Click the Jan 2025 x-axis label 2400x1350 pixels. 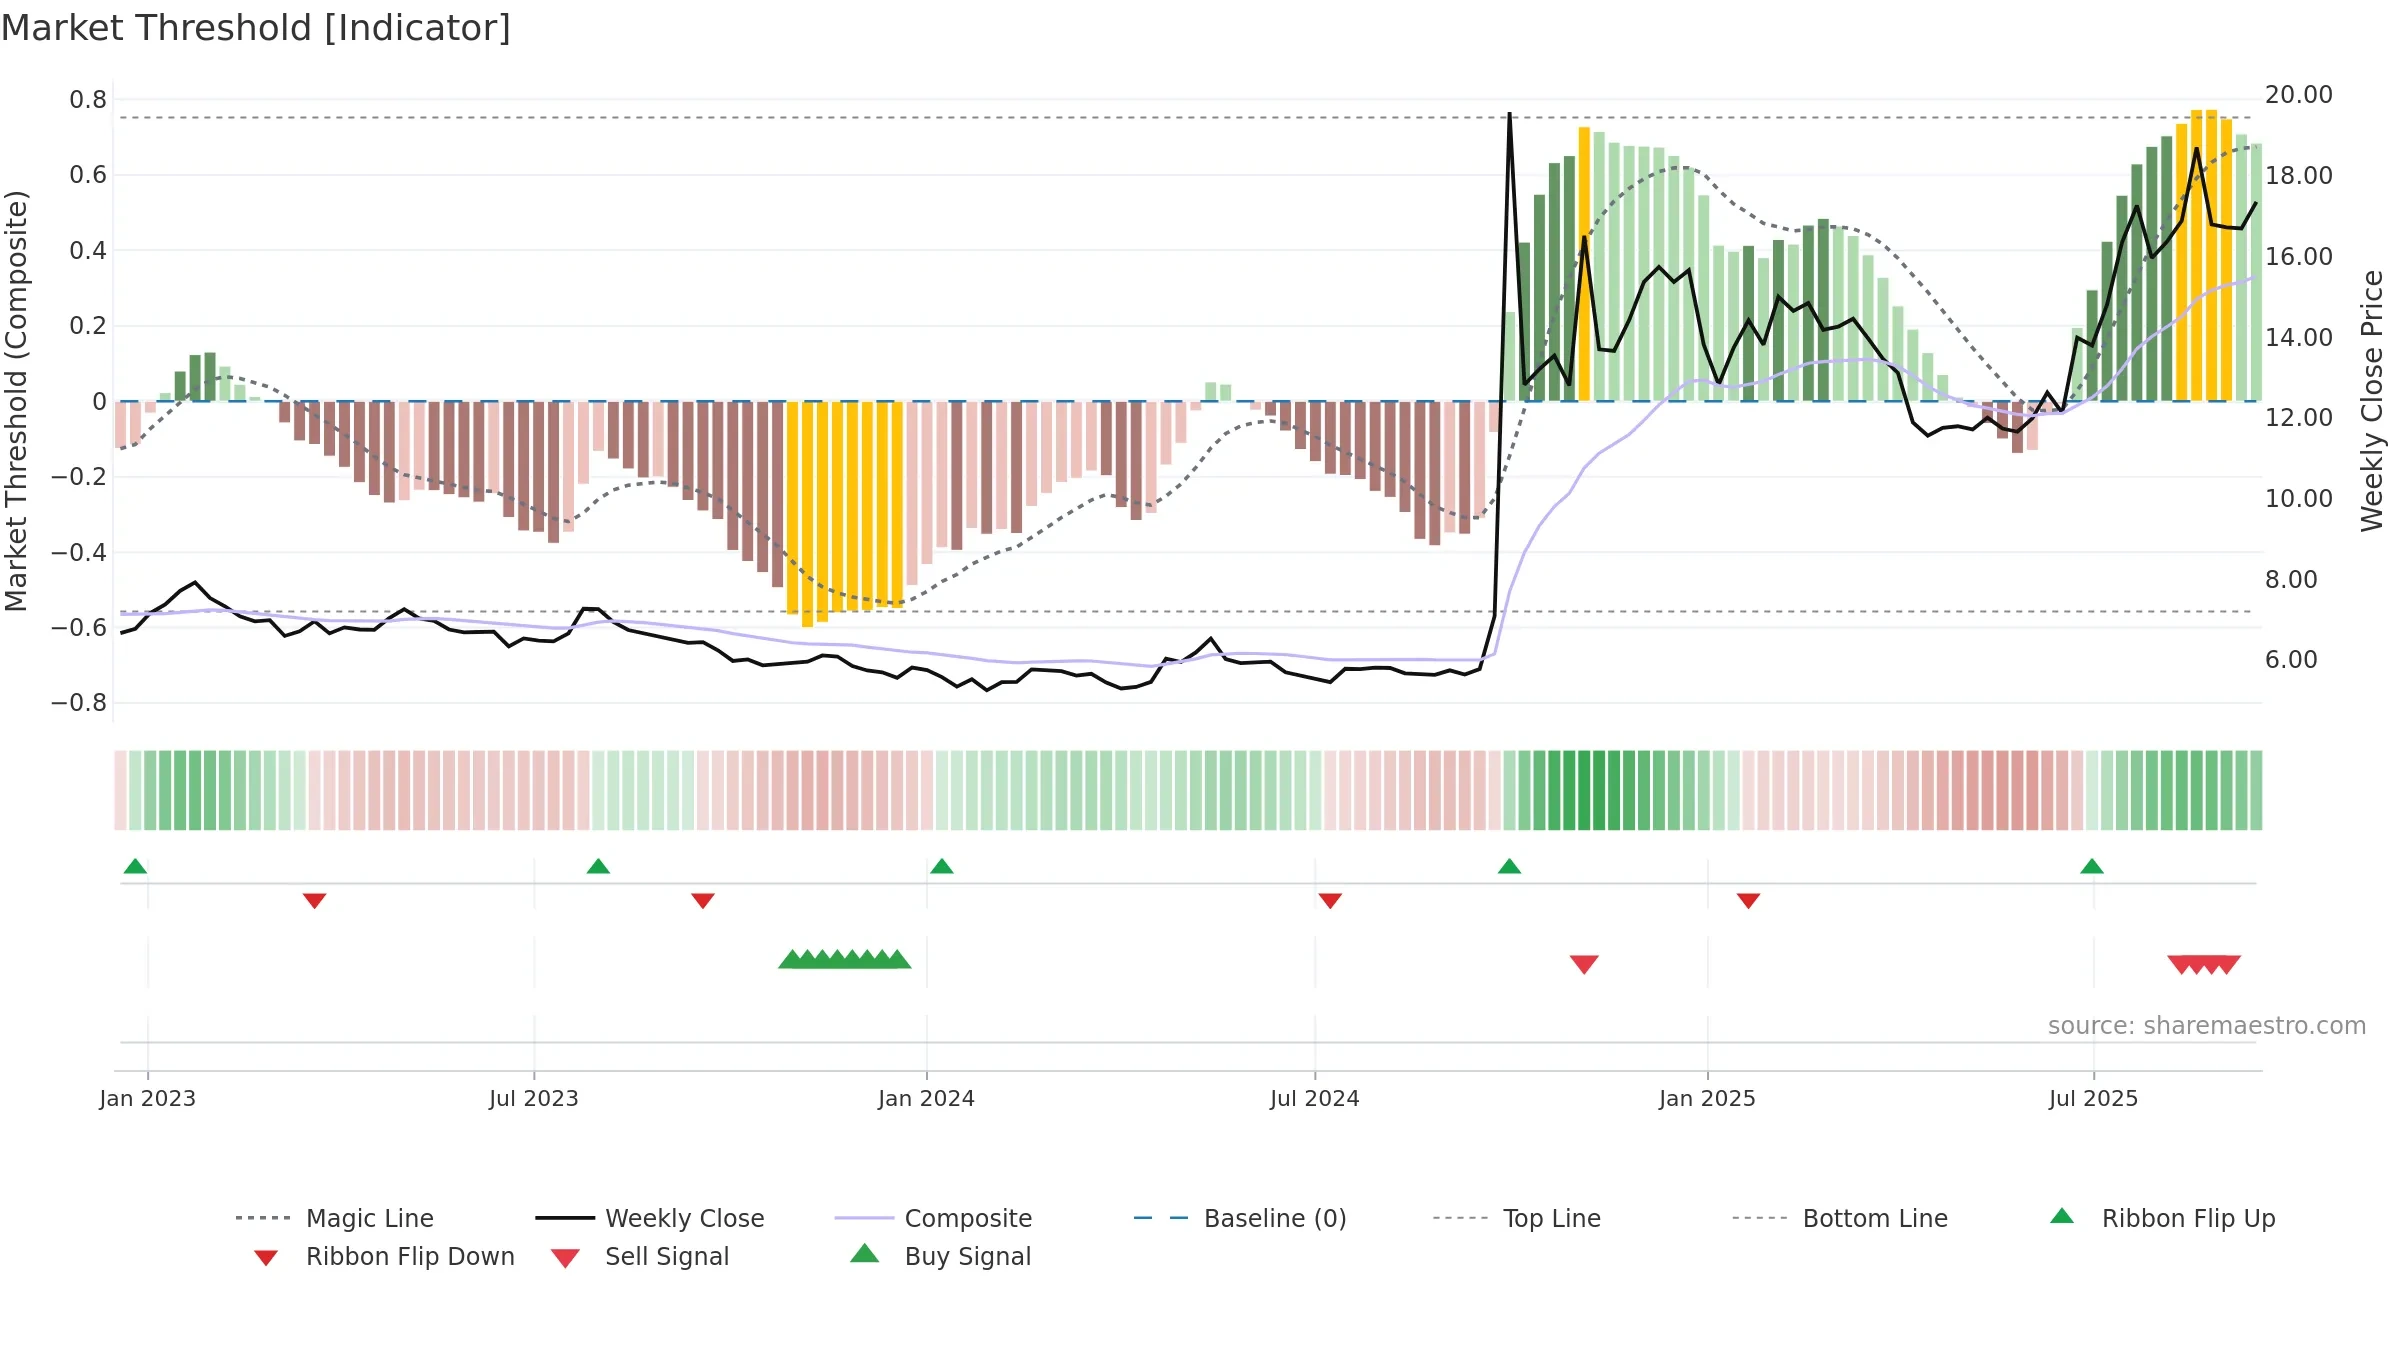1707,1098
